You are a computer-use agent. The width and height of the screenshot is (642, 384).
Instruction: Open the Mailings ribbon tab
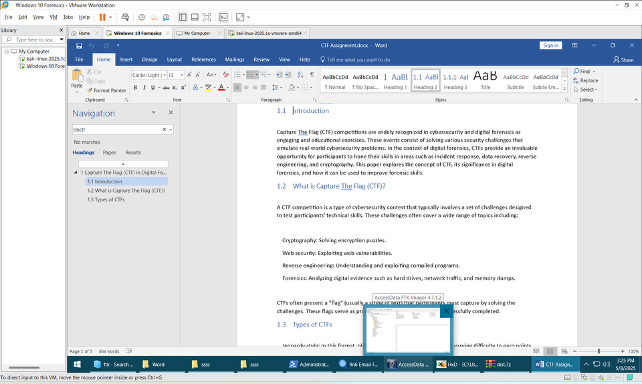[235, 59]
